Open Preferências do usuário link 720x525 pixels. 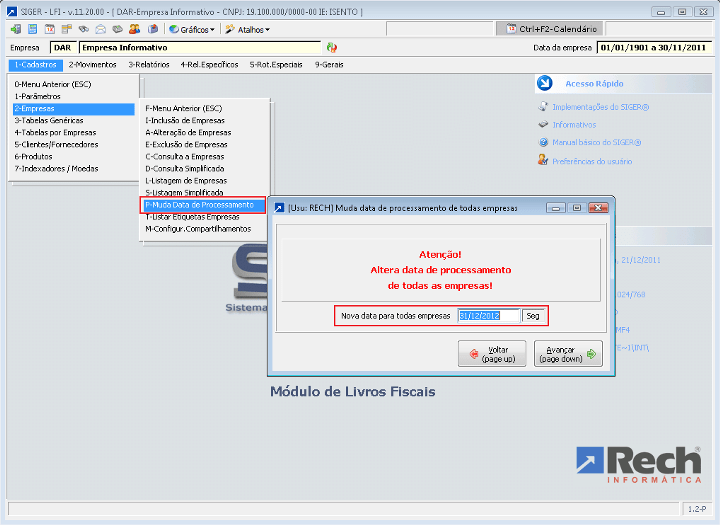pos(592,161)
